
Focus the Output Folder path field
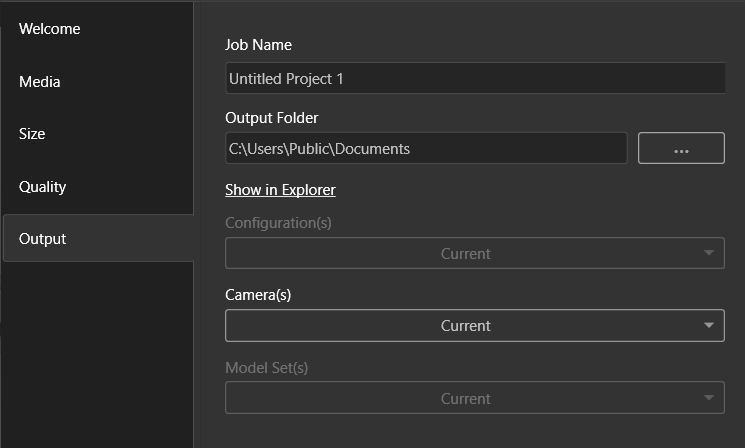tap(426, 148)
